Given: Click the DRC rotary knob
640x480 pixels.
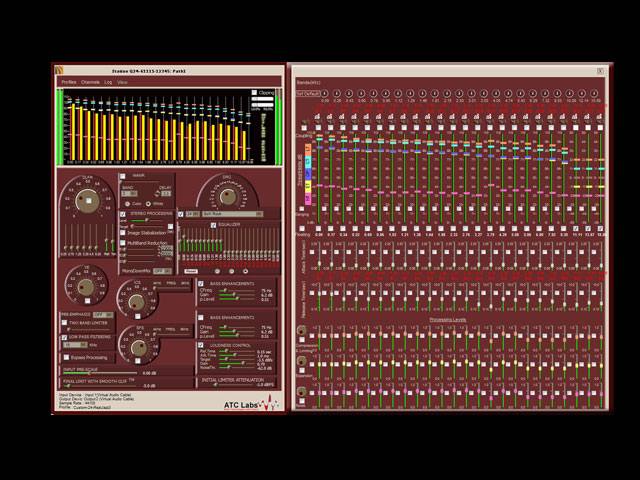Looking at the screenshot, I should [228, 197].
